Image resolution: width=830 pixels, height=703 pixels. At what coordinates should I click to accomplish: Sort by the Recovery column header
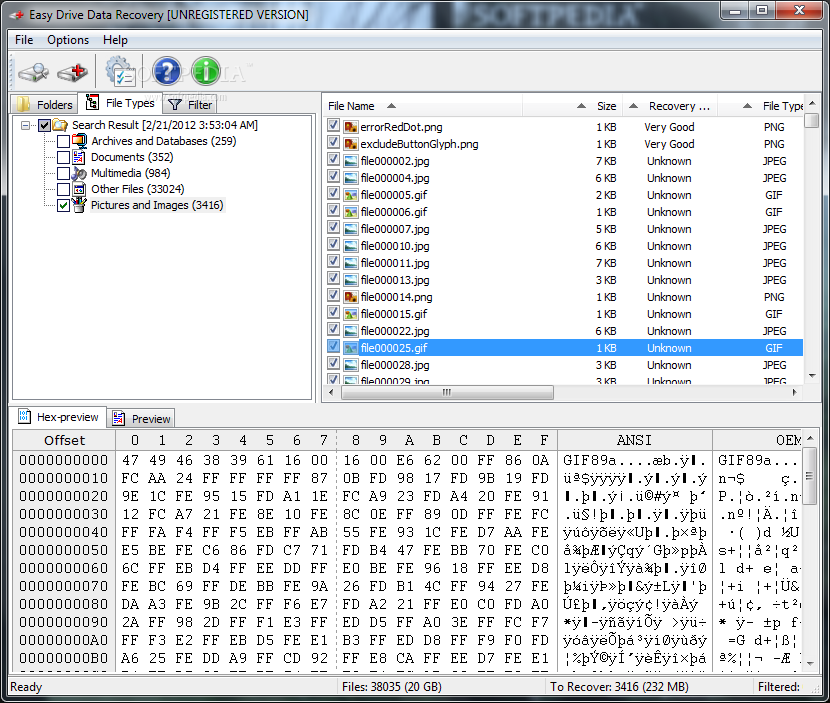[670, 106]
